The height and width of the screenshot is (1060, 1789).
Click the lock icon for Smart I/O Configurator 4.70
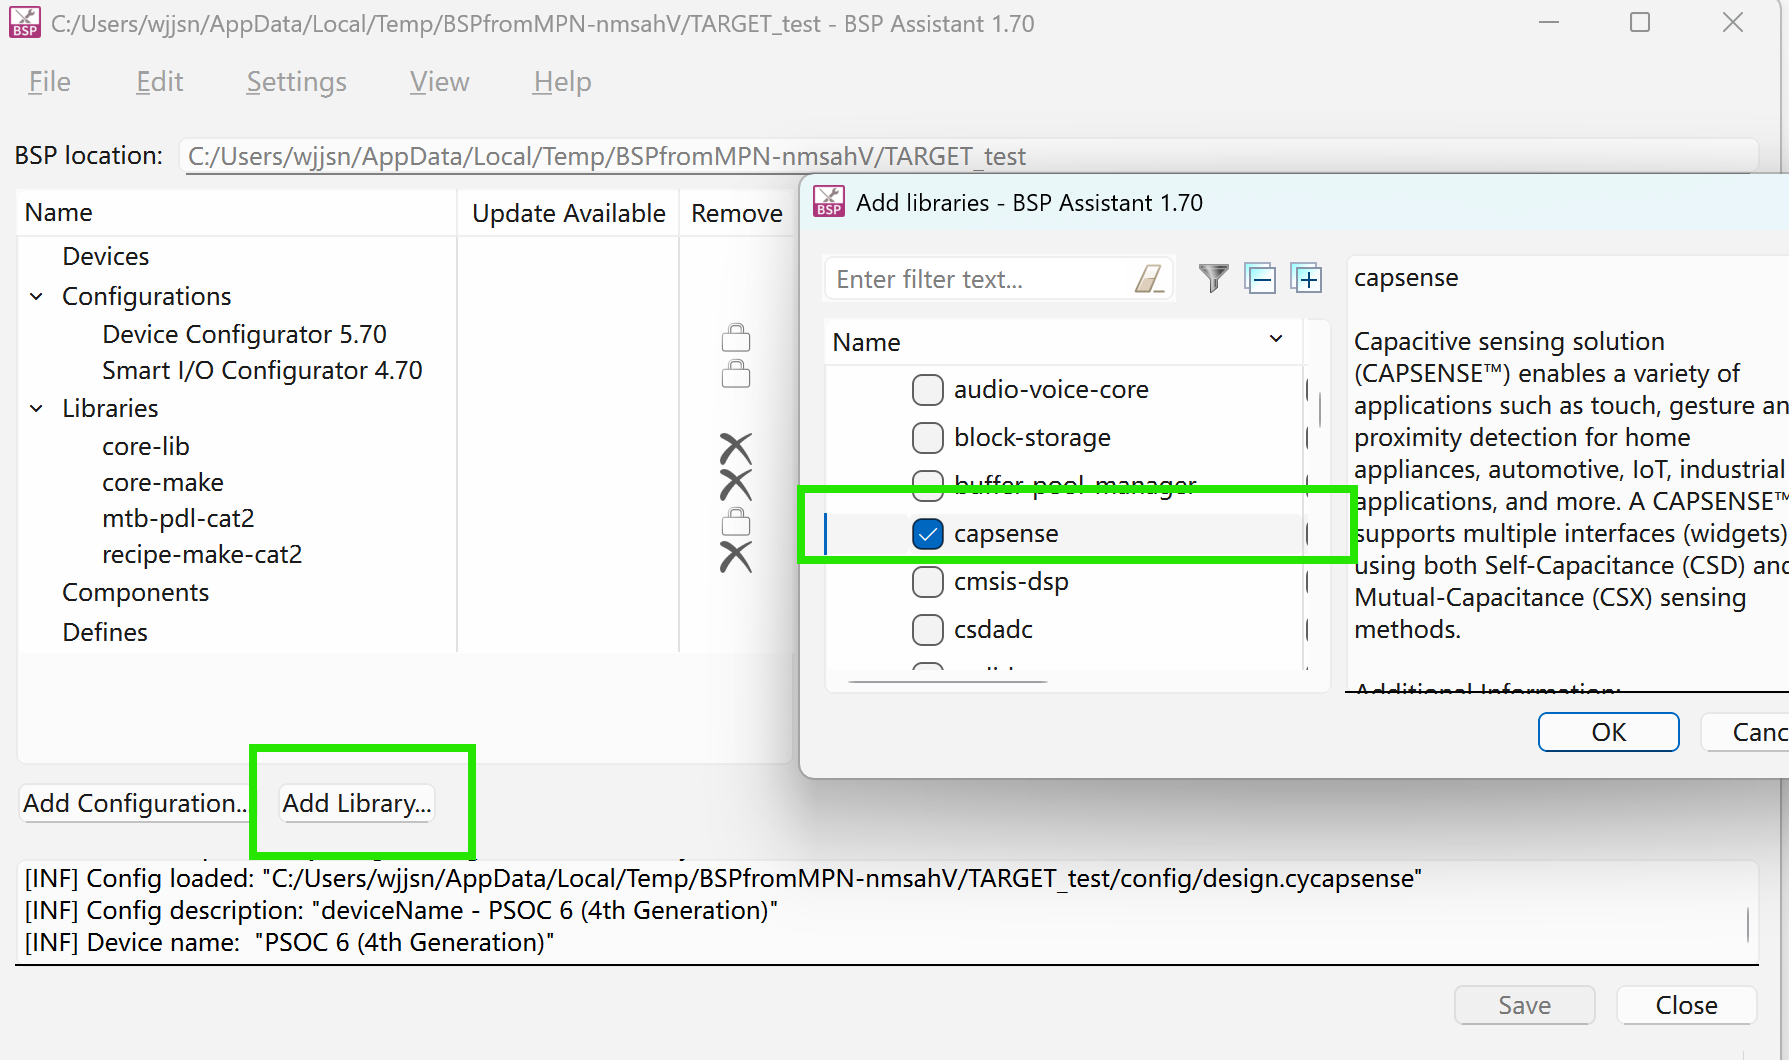point(736,373)
